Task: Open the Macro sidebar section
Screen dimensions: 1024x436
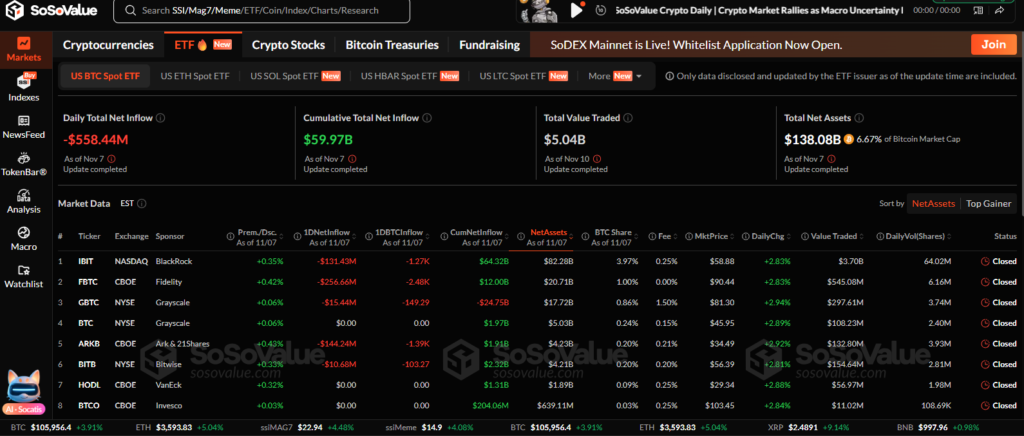Action: pyautogui.click(x=23, y=237)
